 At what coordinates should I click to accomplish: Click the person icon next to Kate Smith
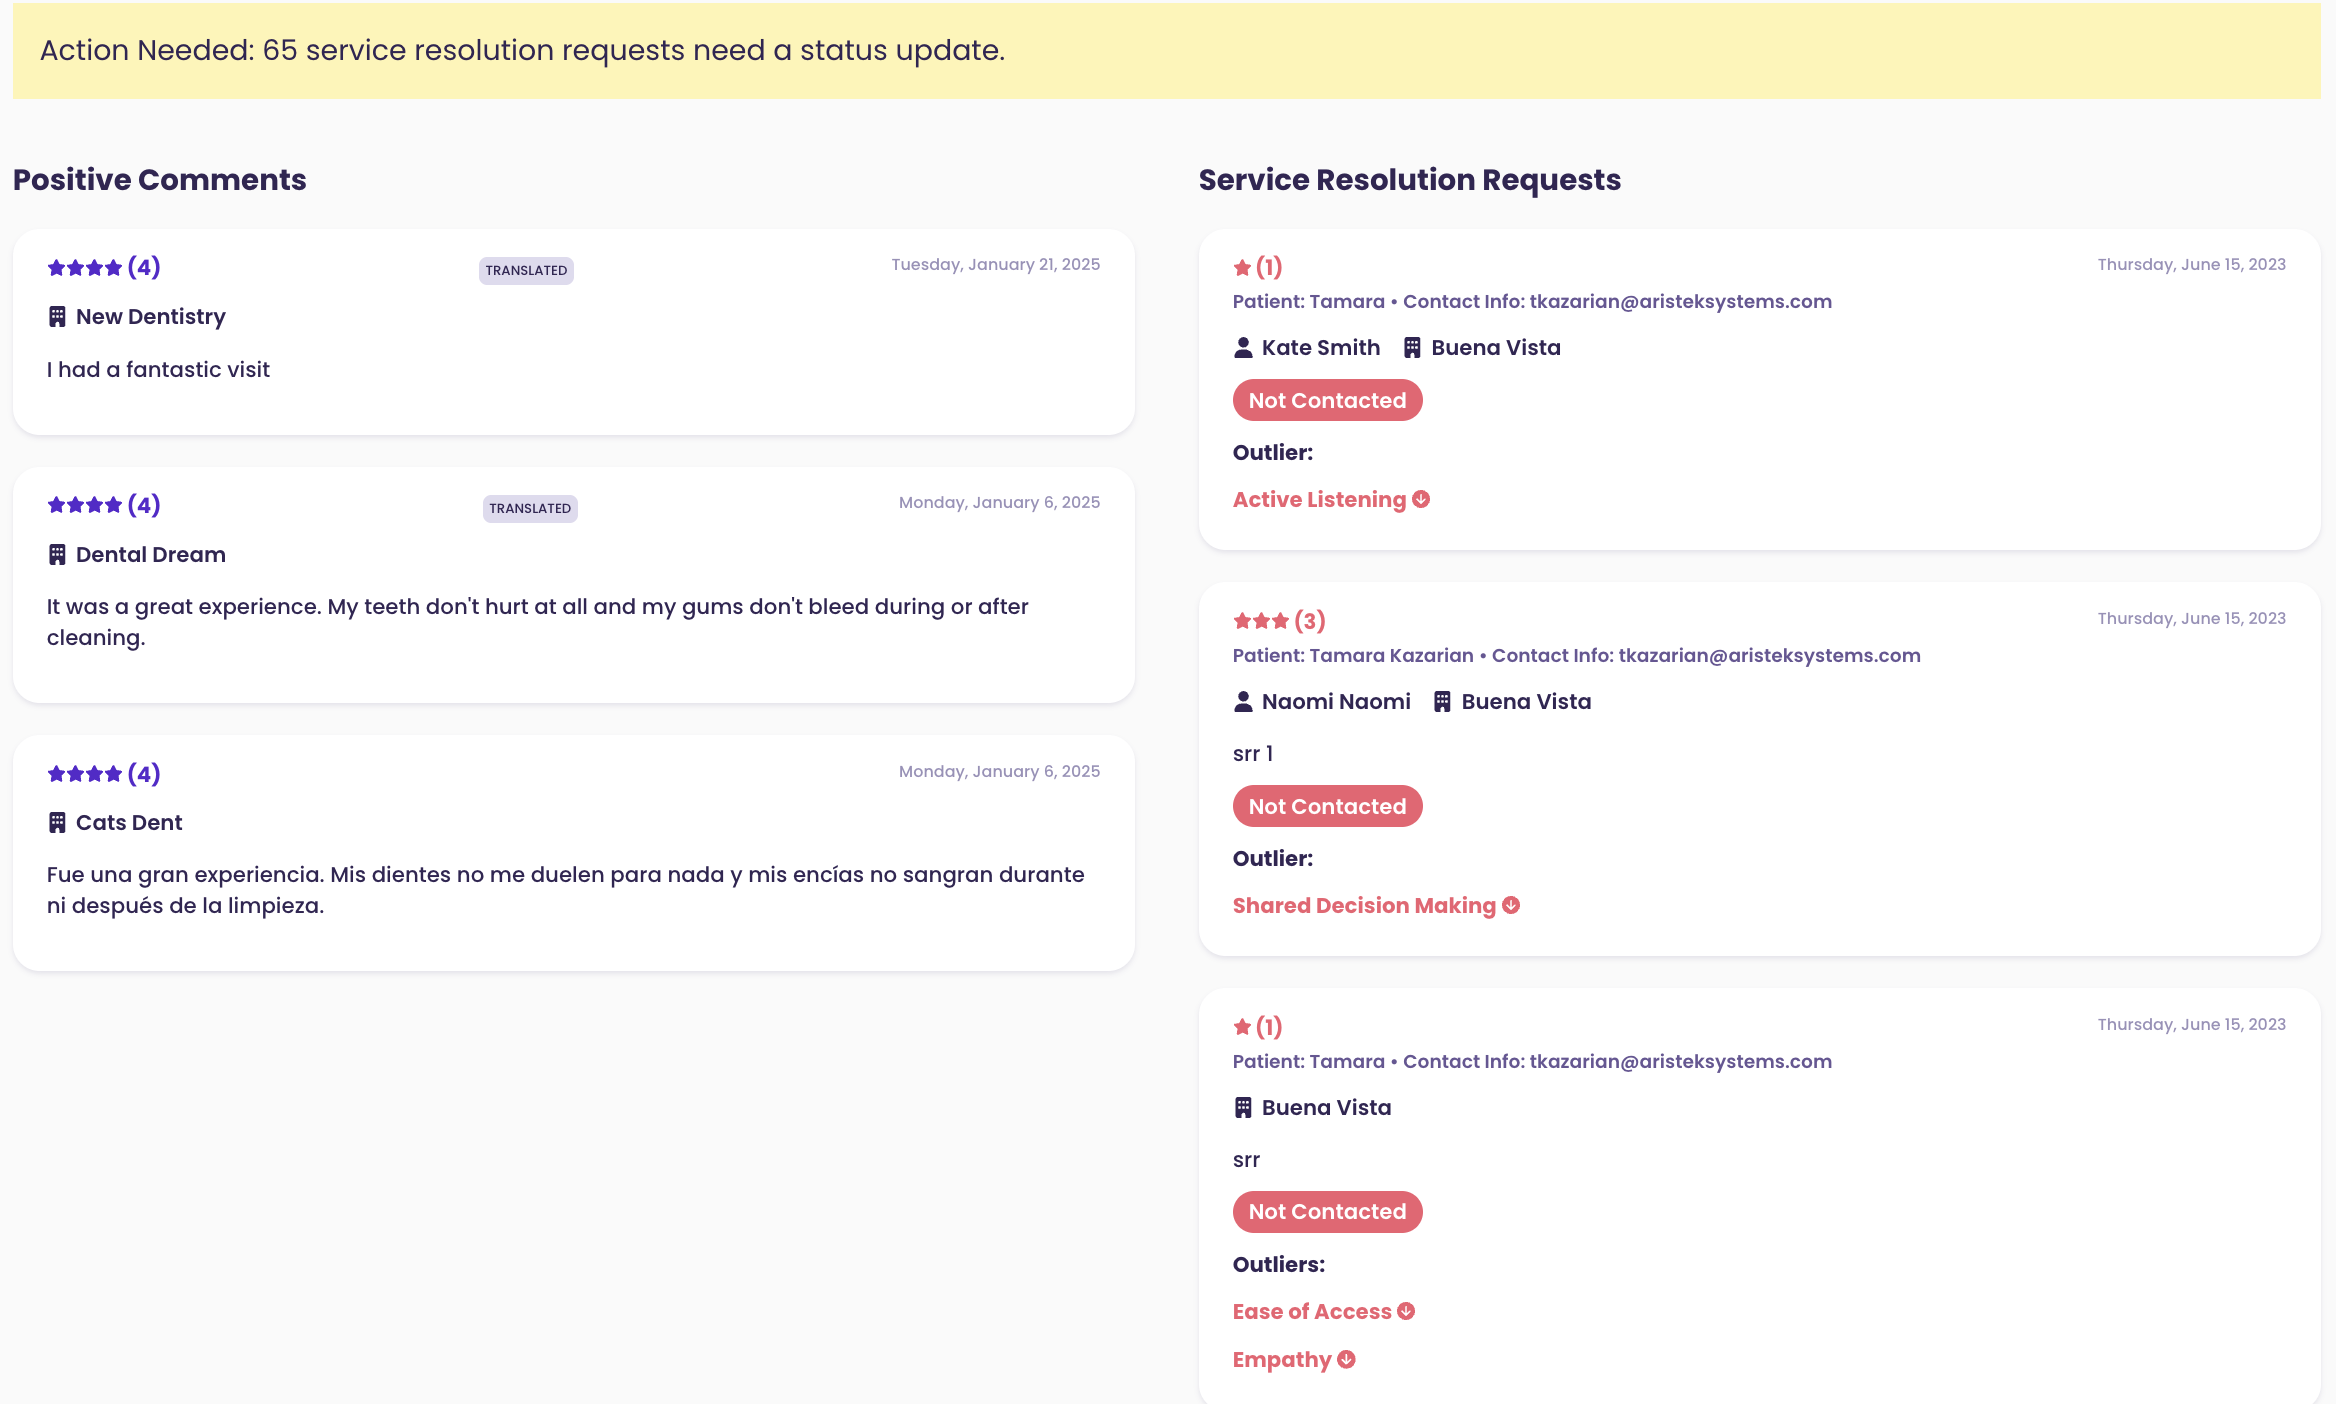click(1243, 348)
